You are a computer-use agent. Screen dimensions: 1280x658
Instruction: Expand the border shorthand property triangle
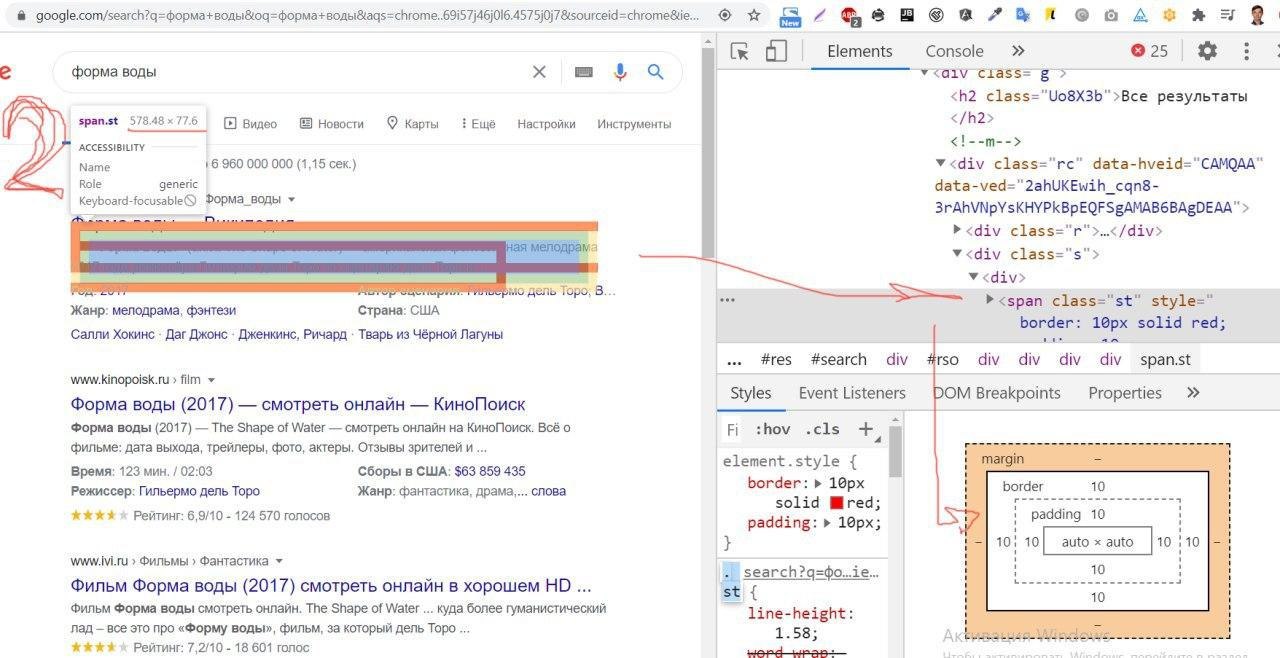[820, 484]
